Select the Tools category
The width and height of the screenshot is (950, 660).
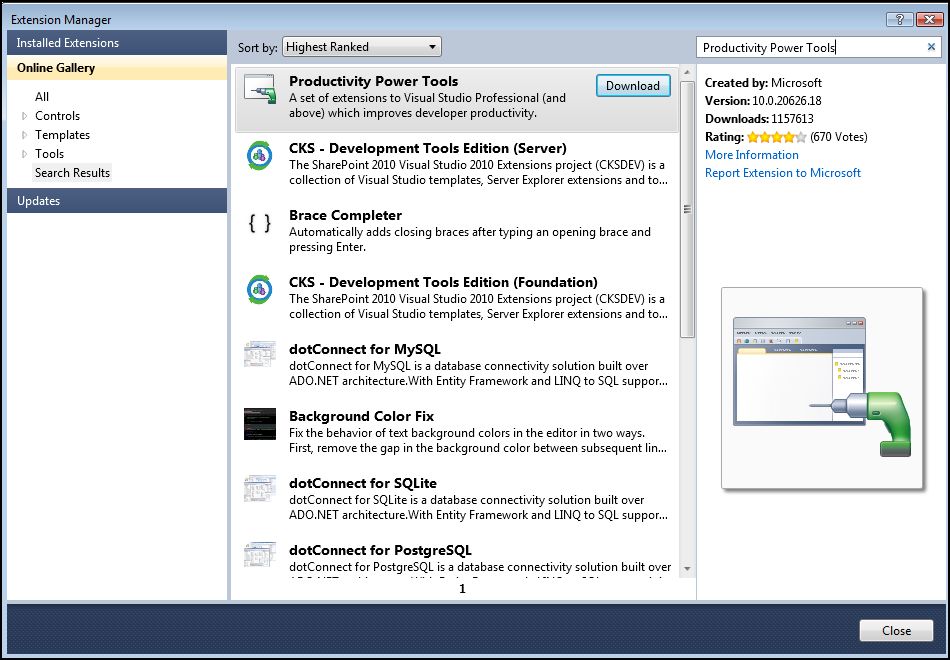(x=49, y=154)
